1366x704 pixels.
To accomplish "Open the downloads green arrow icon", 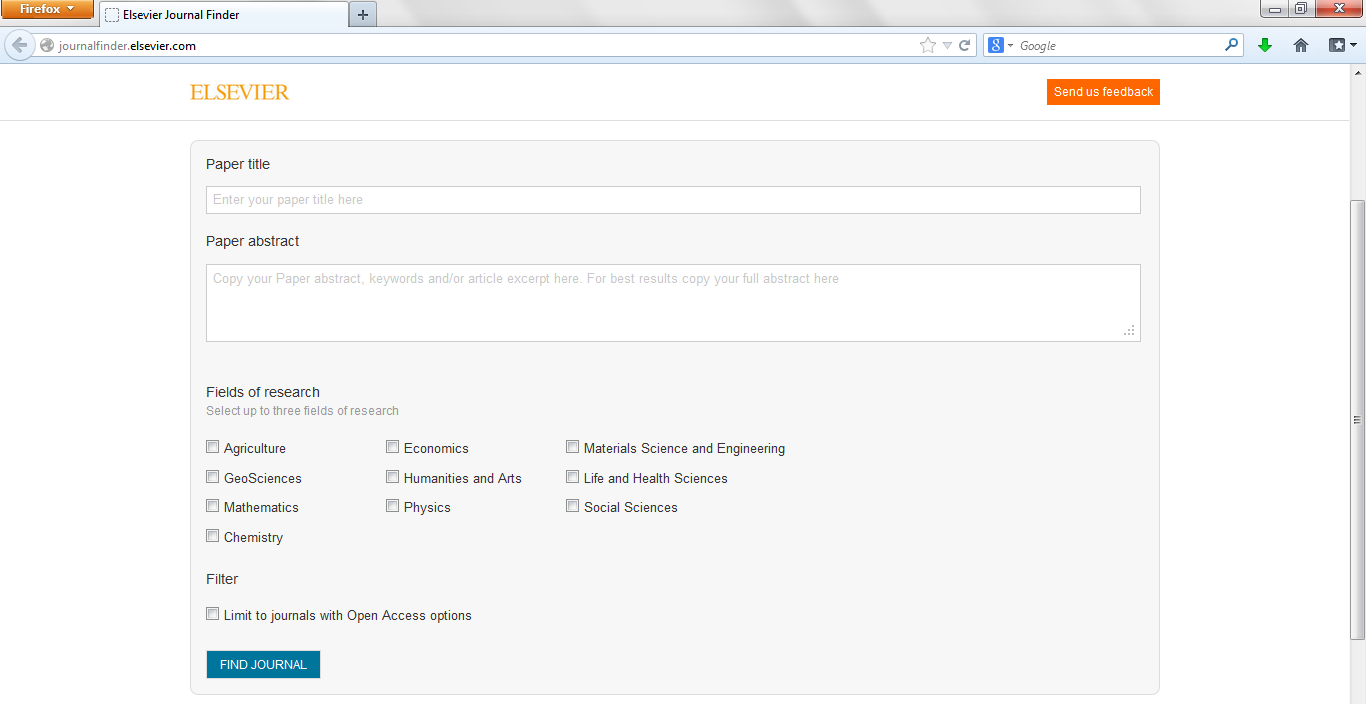I will [1265, 45].
